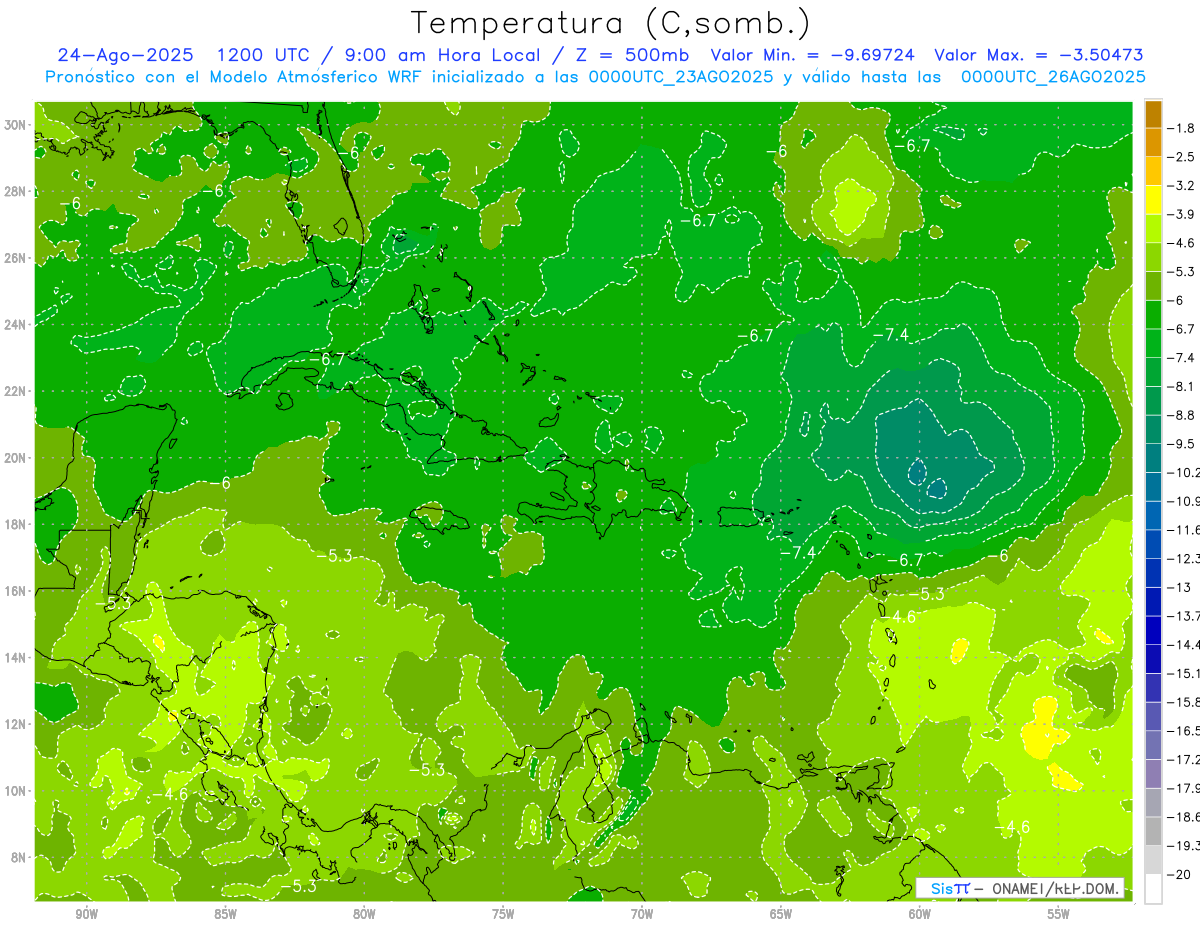The image size is (1200, 927).
Task: Click the latitude label "30N"
Action: (x=15, y=125)
